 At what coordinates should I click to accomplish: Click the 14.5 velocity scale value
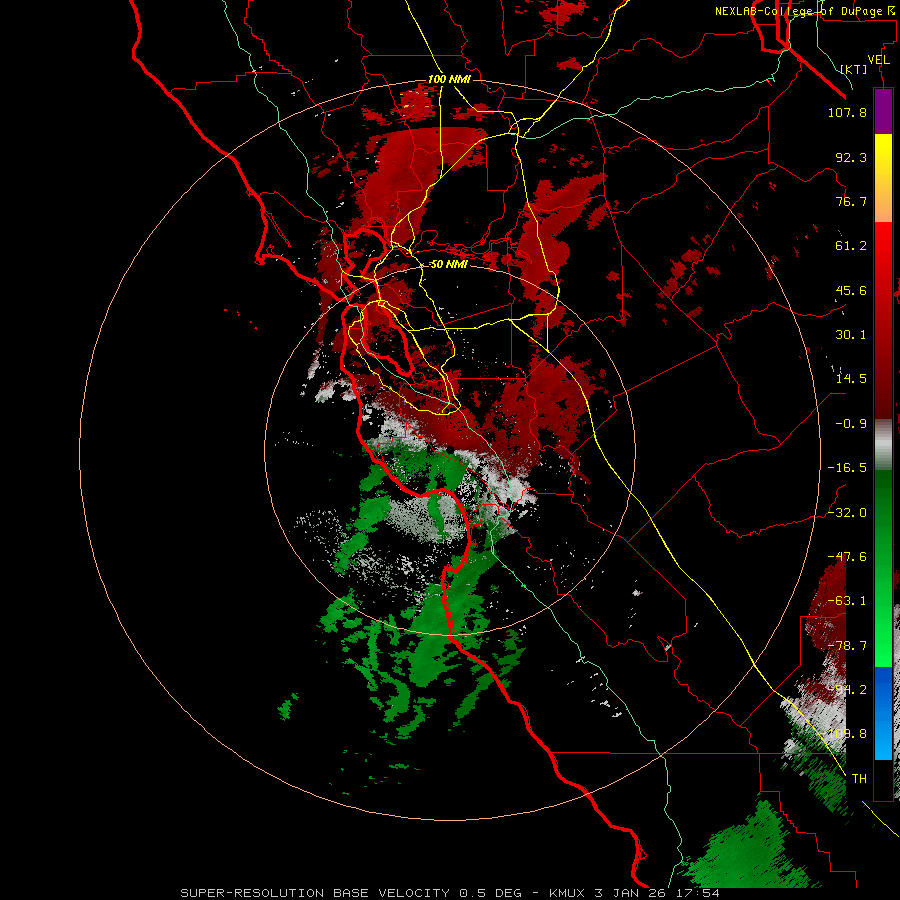point(851,379)
